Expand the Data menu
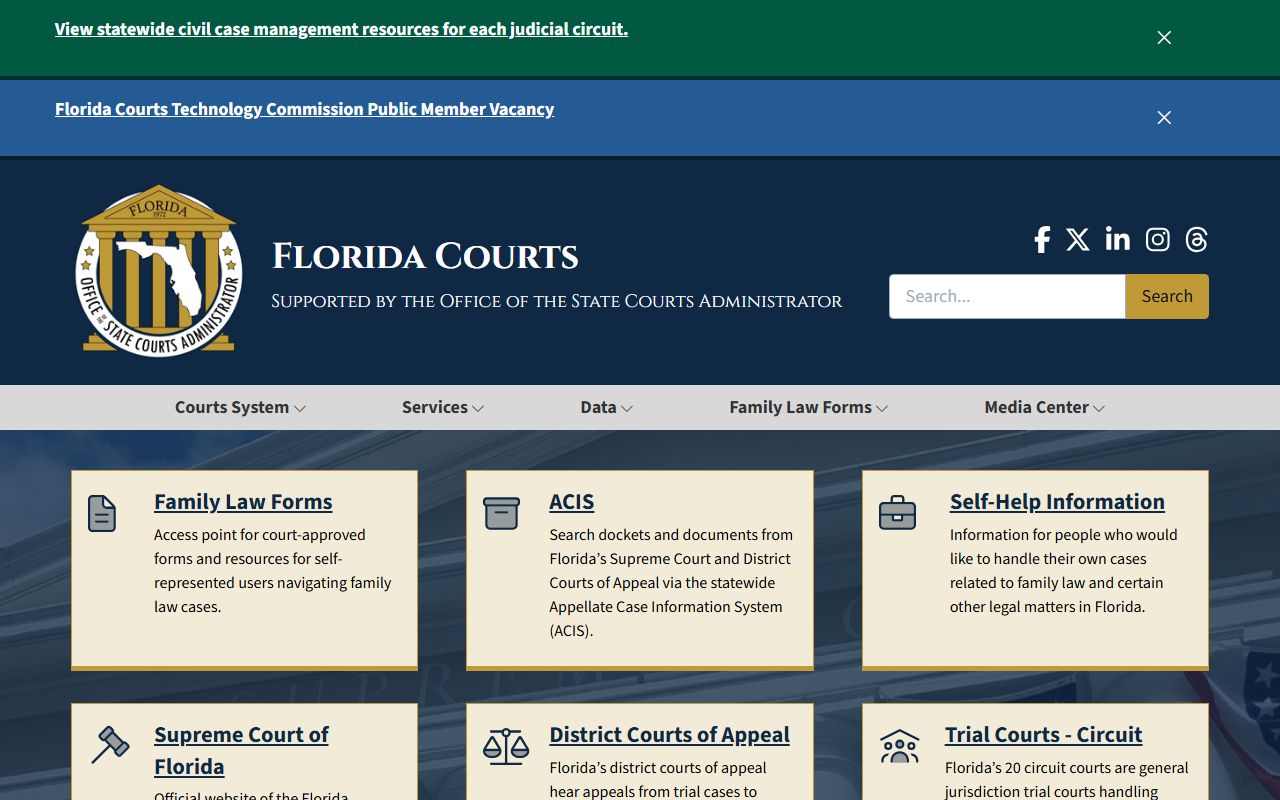Viewport: 1280px width, 800px height. tap(607, 407)
